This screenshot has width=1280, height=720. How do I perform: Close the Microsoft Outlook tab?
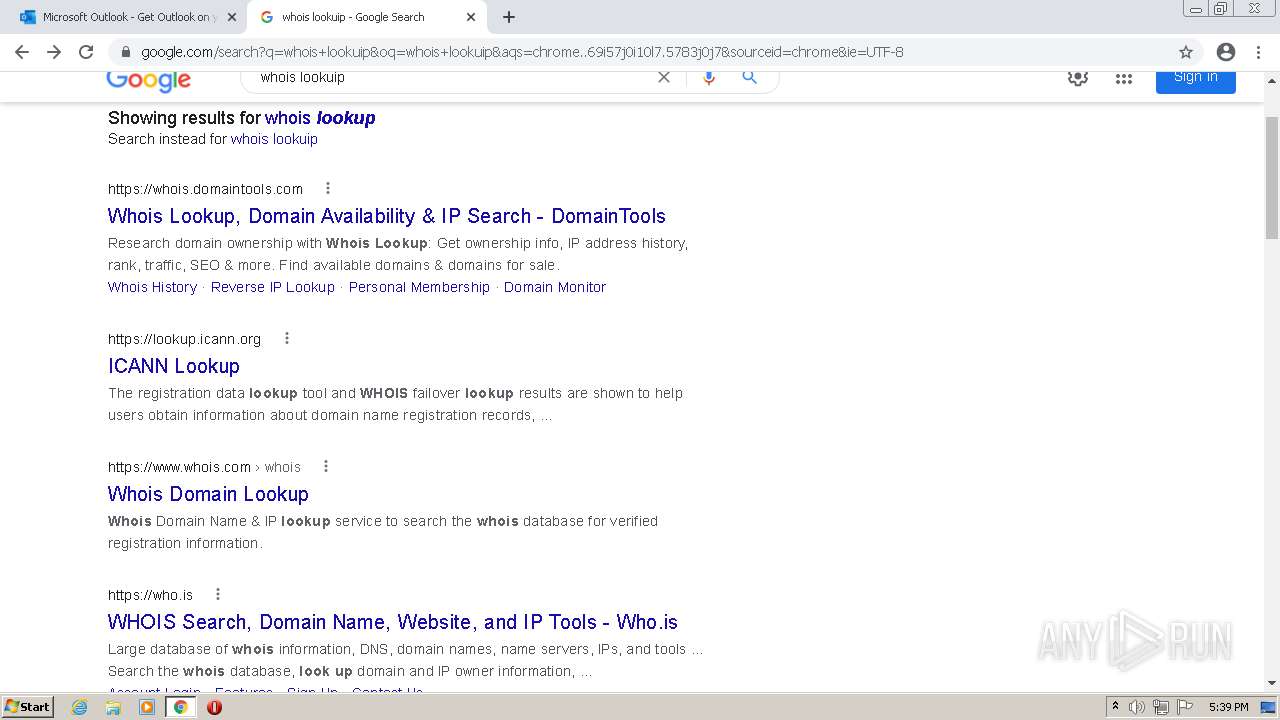(x=232, y=17)
